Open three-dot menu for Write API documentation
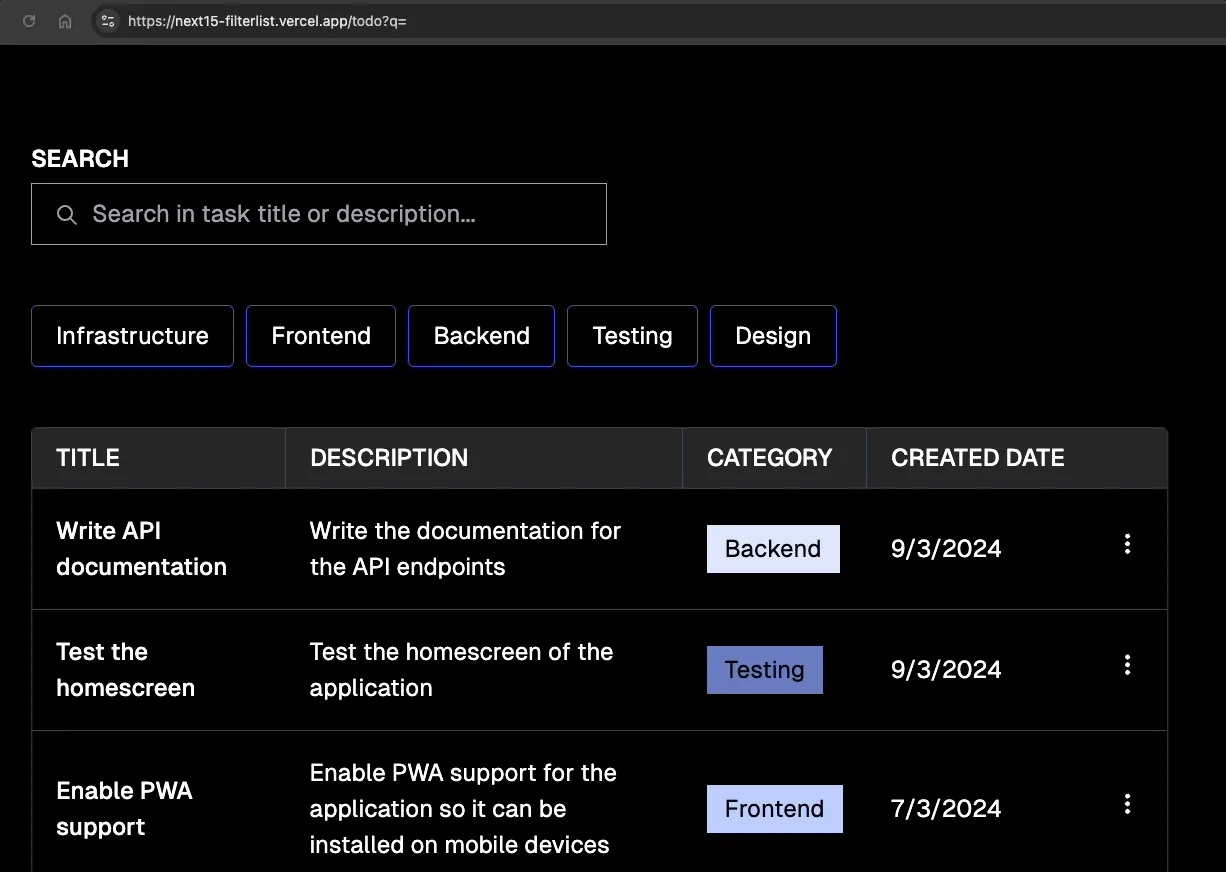Screen dimensions: 1226x872 point(1127,544)
